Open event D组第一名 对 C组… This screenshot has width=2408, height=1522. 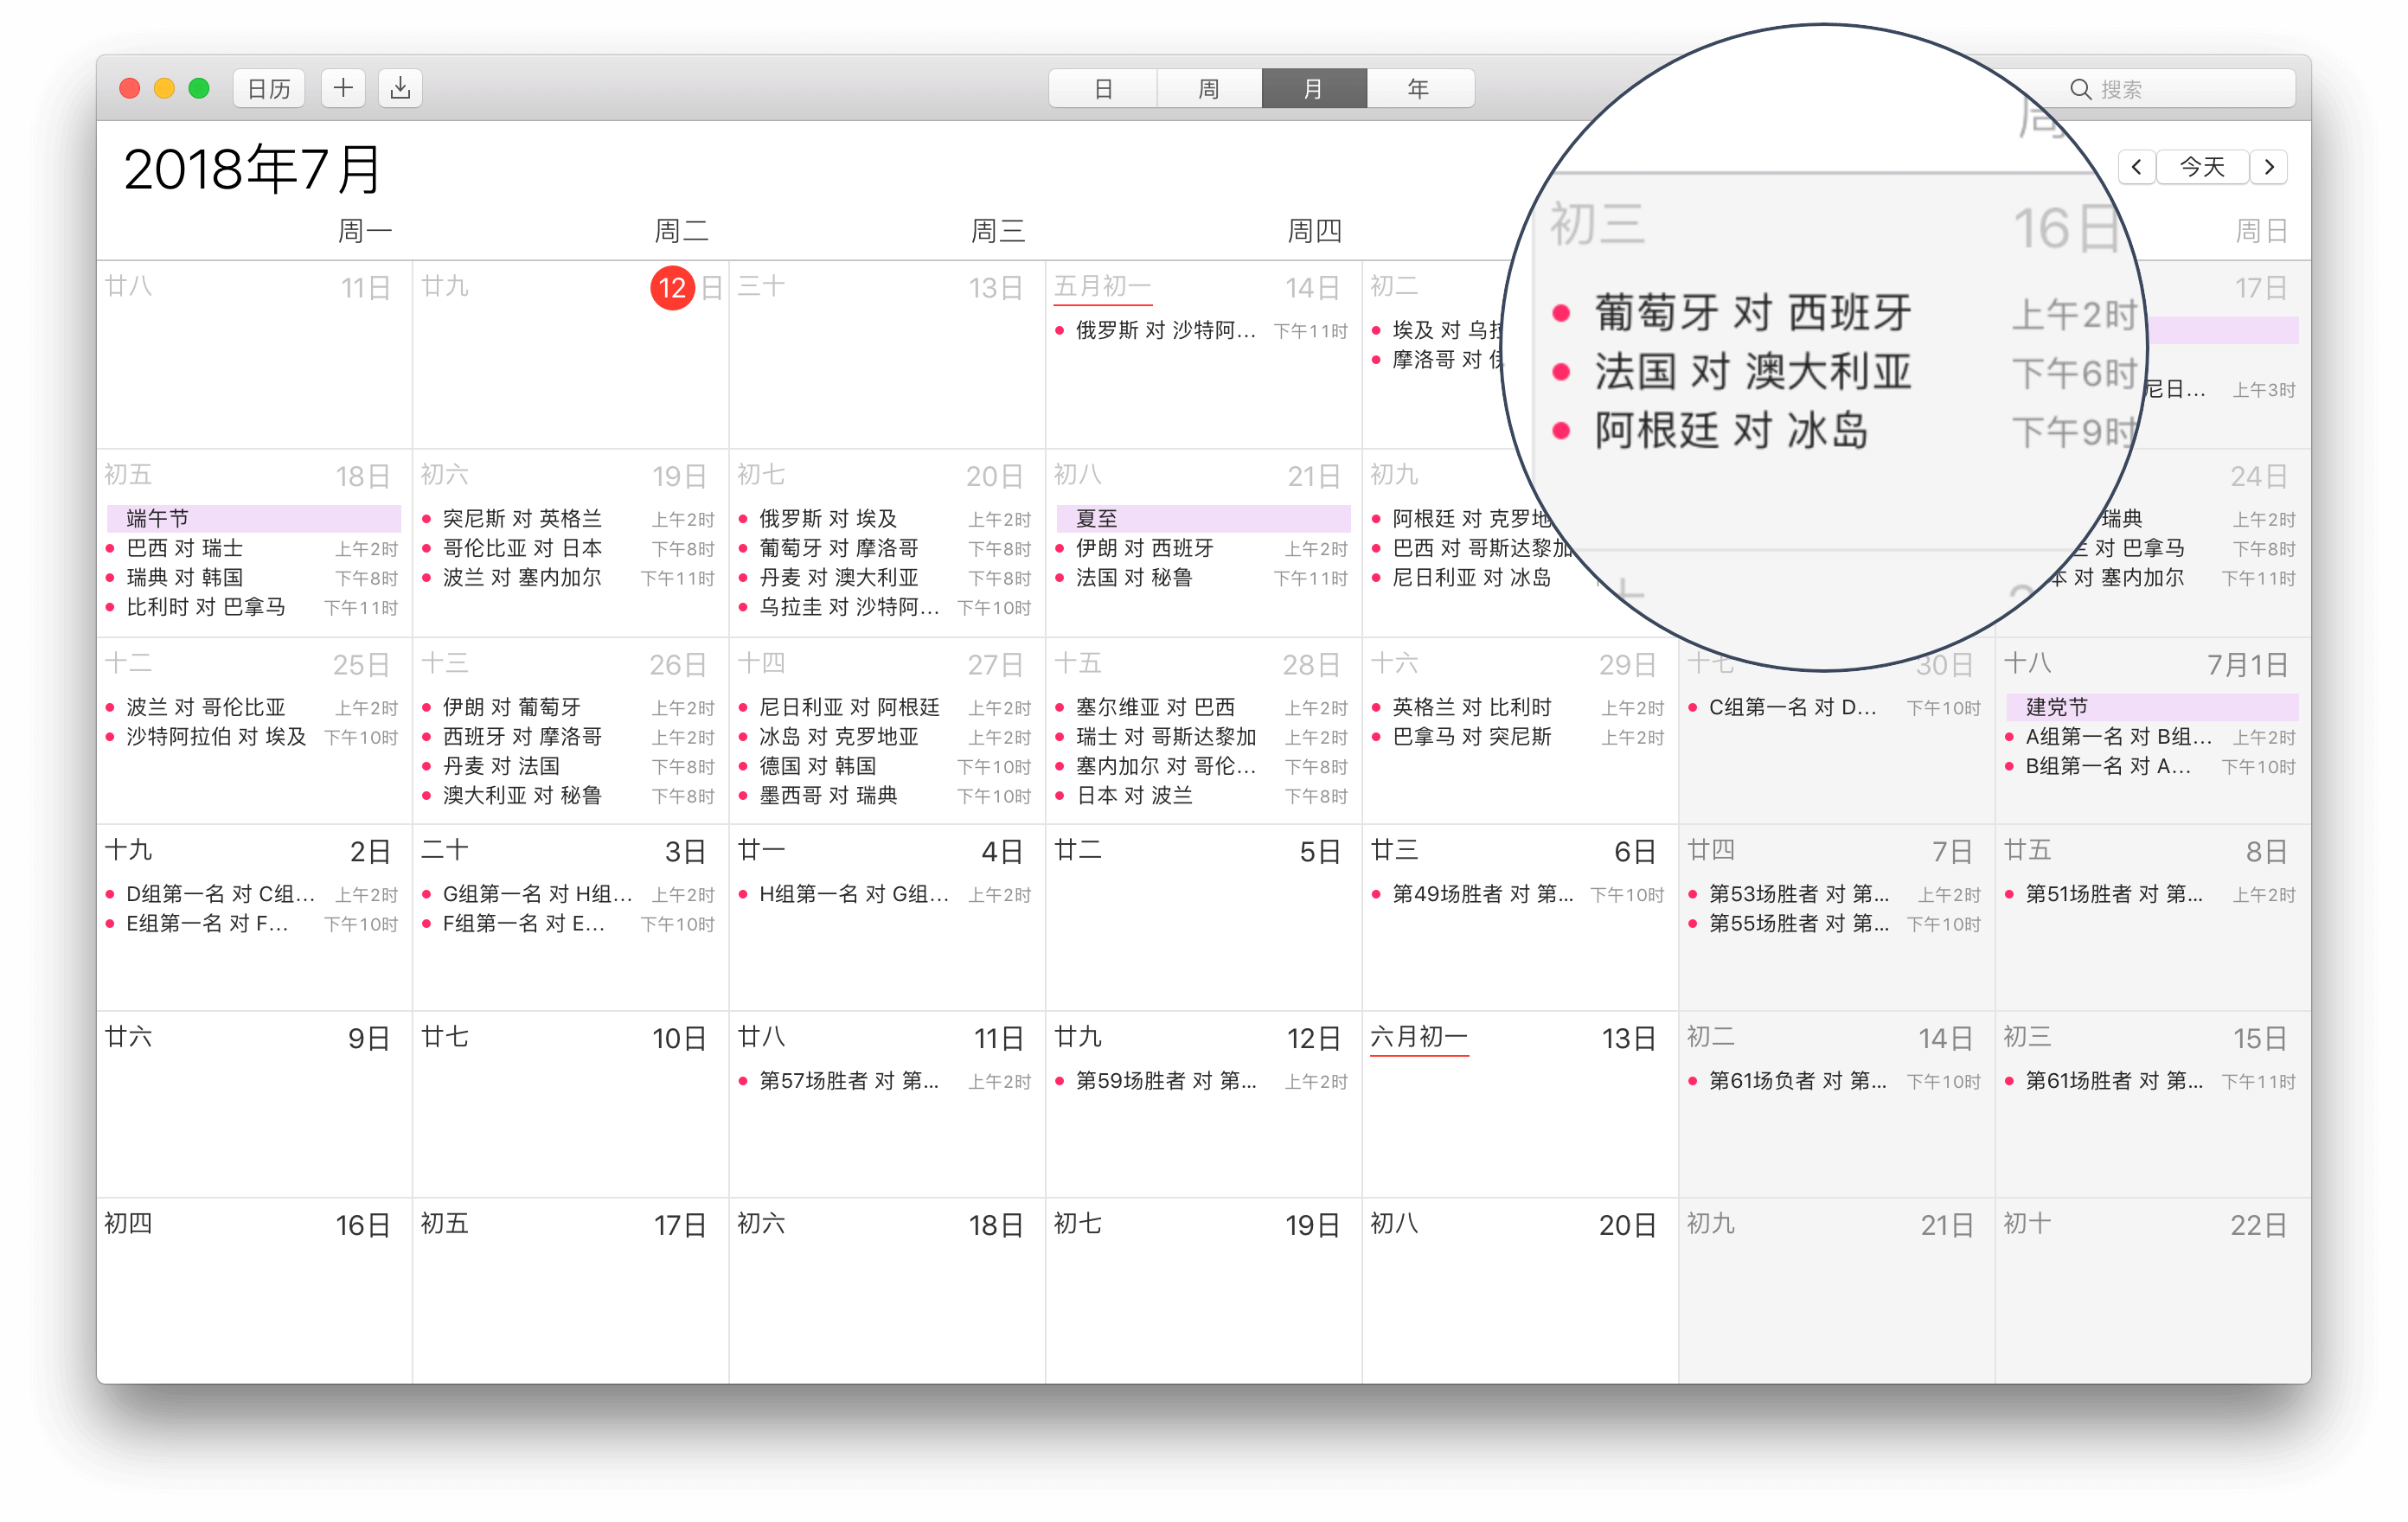[x=252, y=894]
